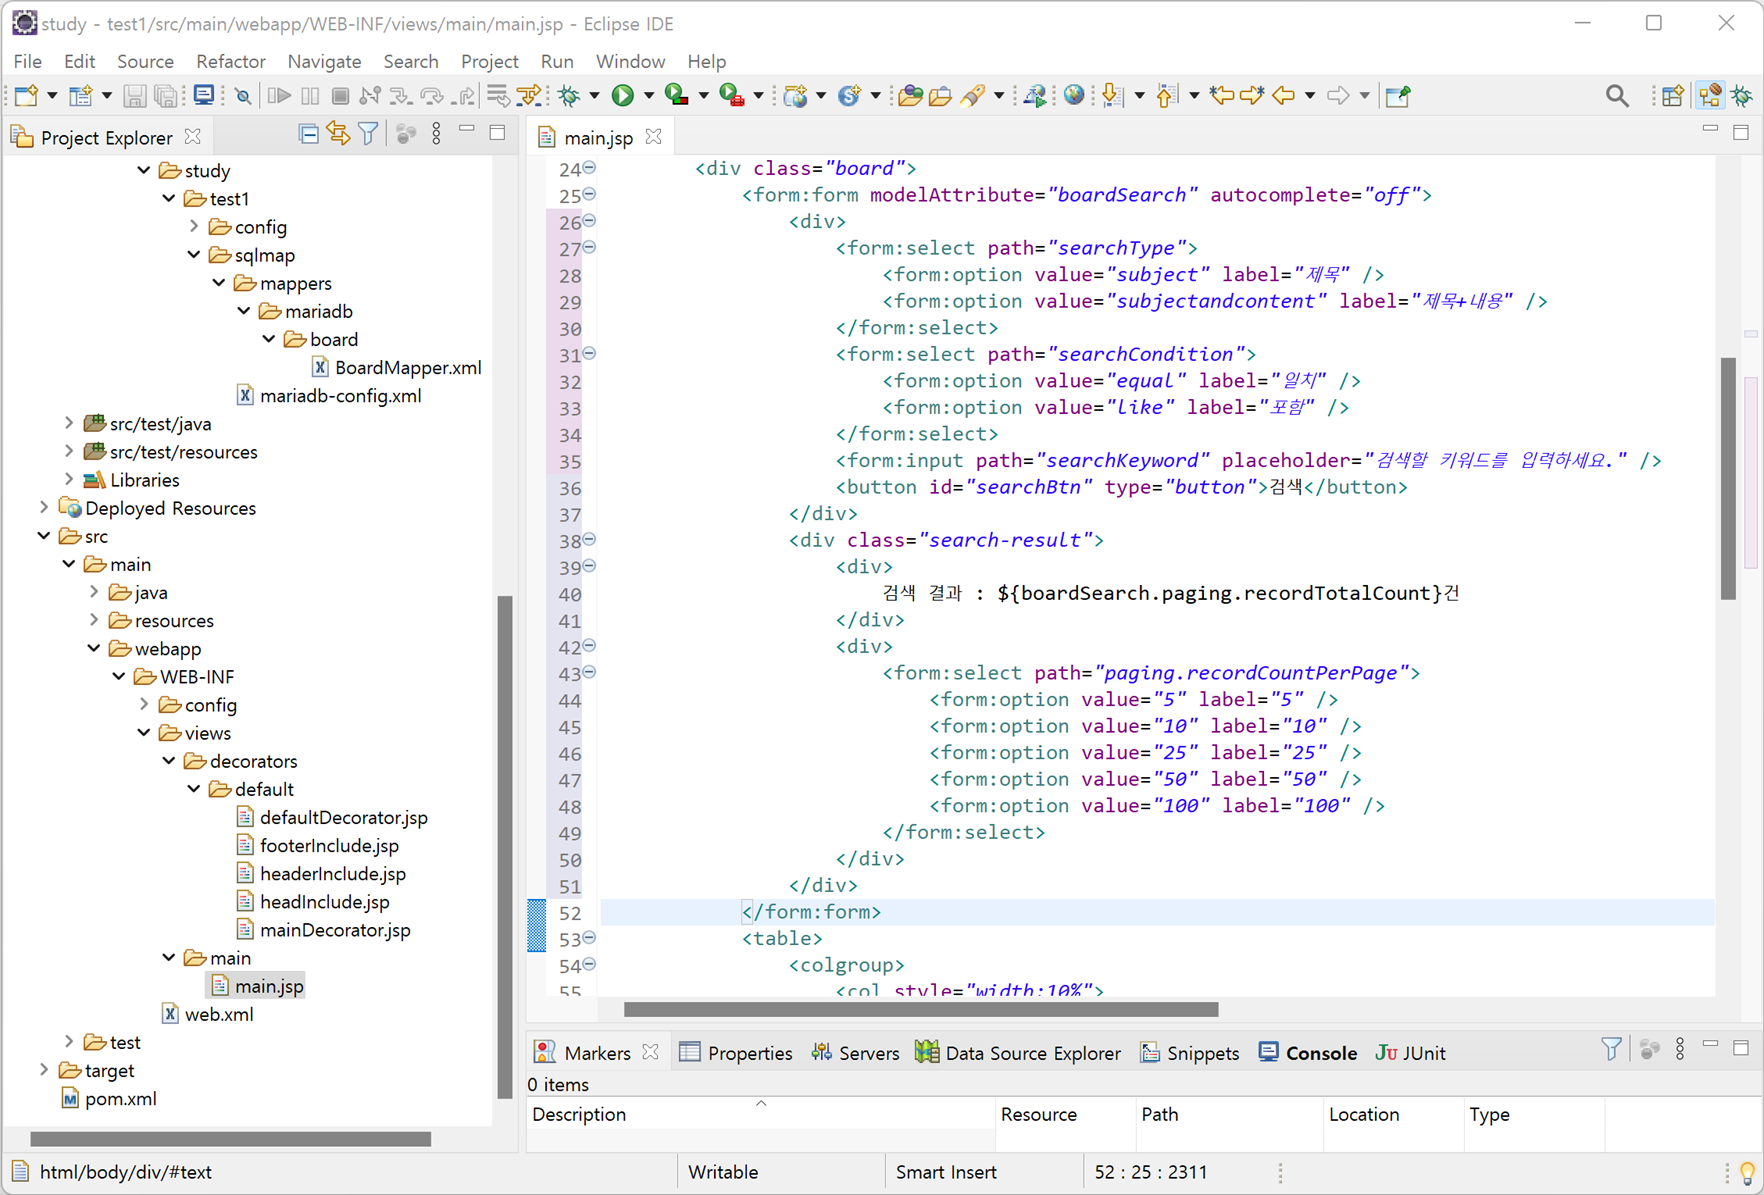1764x1195 pixels.
Task: Click Collapse All in Project Explorer
Action: click(309, 134)
